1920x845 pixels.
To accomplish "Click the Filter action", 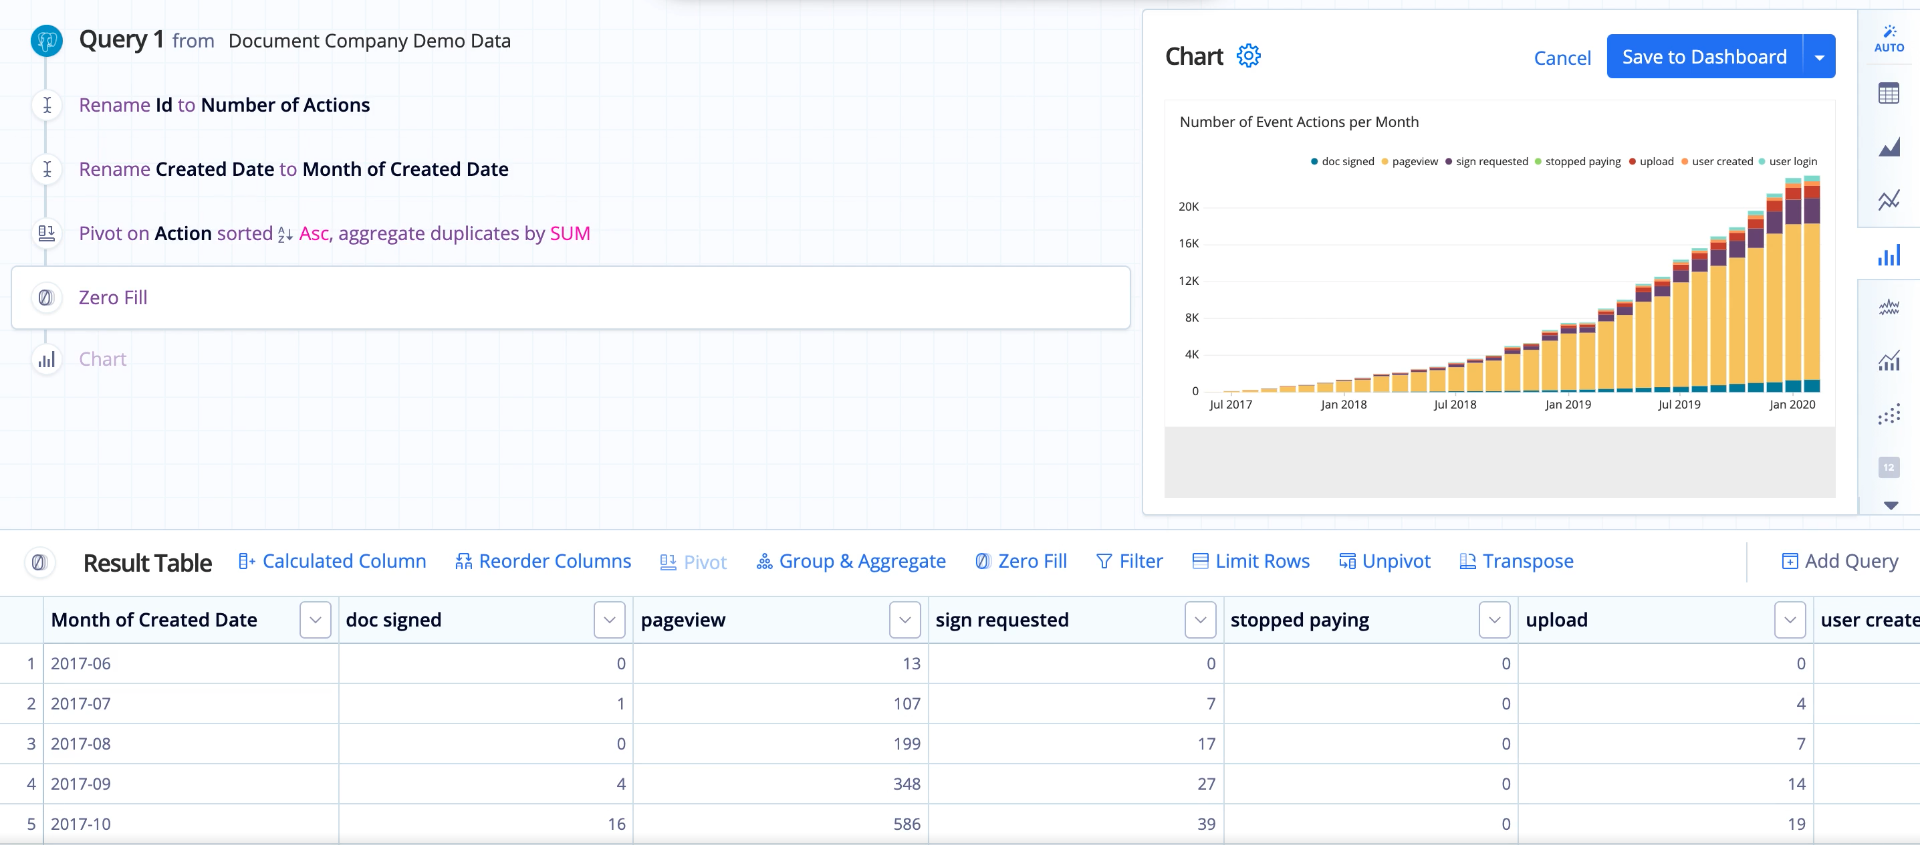I will point(1130,561).
